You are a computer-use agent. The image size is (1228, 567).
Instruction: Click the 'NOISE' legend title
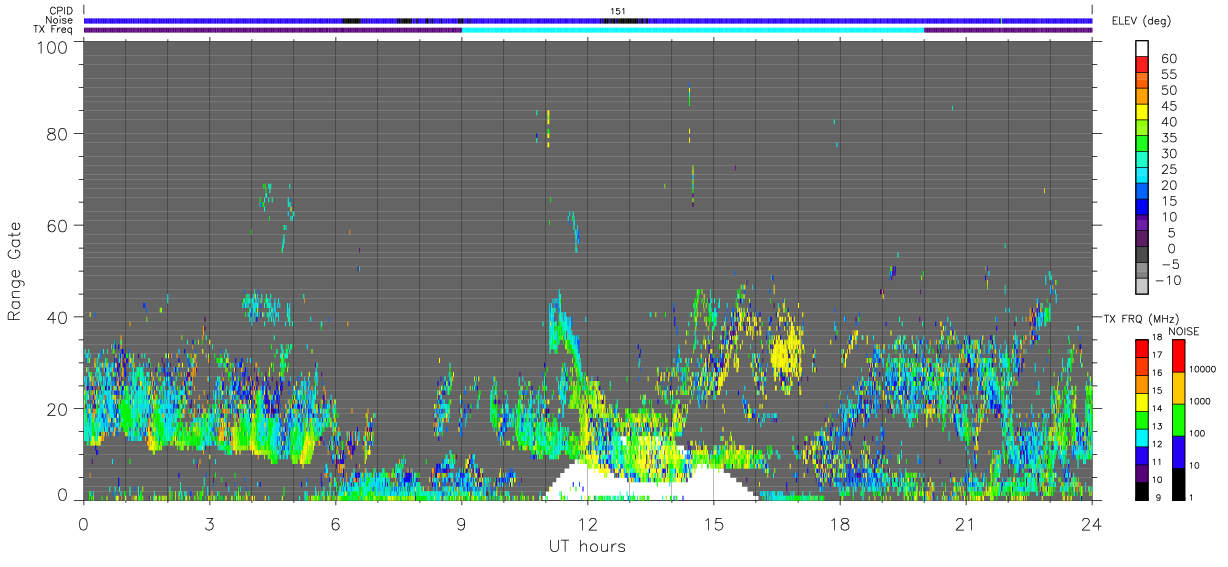tap(1184, 331)
